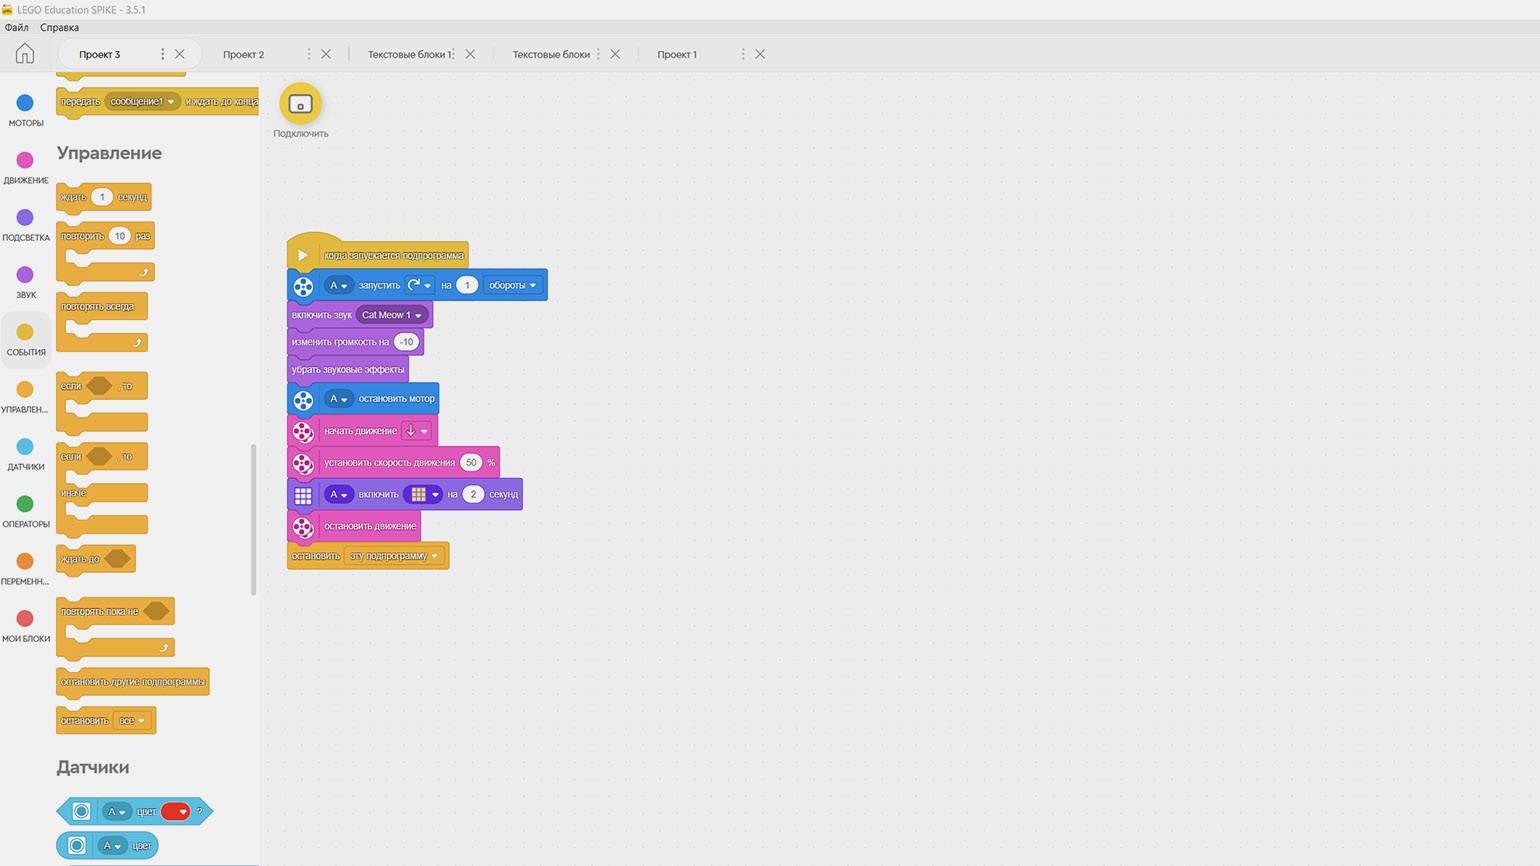Switch to the Проект 2 tab
The image size is (1540, 866).
point(244,54)
